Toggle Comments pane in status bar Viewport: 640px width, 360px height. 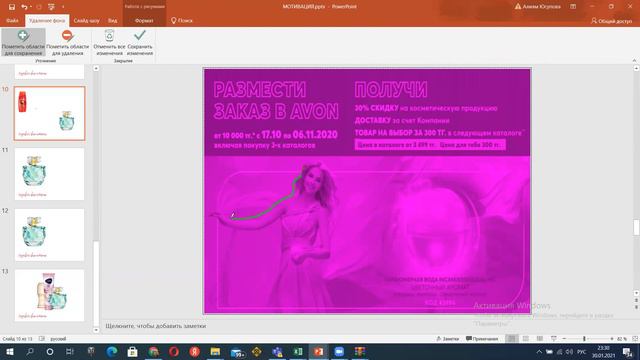coord(482,339)
